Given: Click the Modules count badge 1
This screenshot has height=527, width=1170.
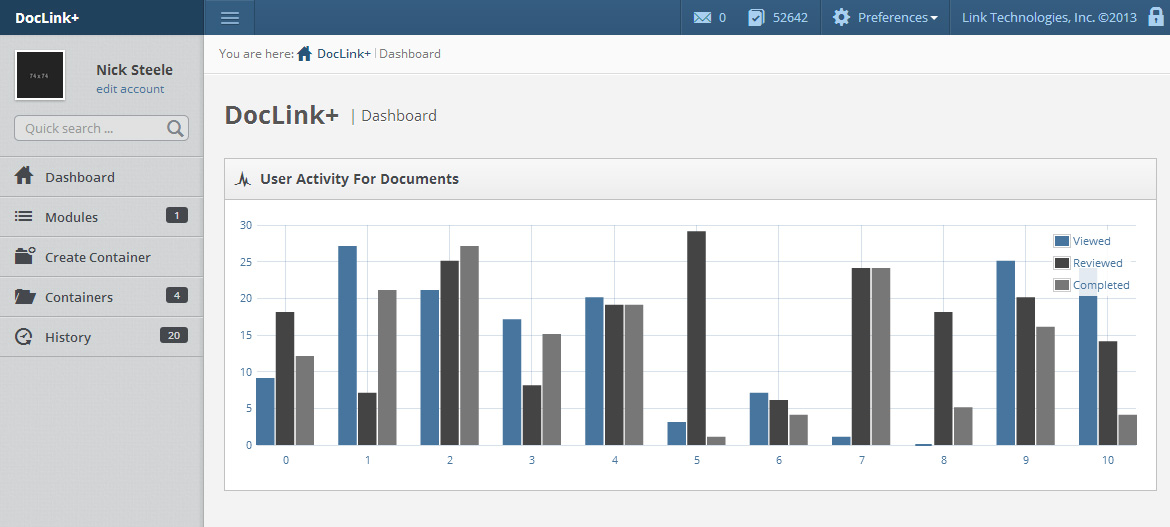Looking at the screenshot, I should click(177, 216).
